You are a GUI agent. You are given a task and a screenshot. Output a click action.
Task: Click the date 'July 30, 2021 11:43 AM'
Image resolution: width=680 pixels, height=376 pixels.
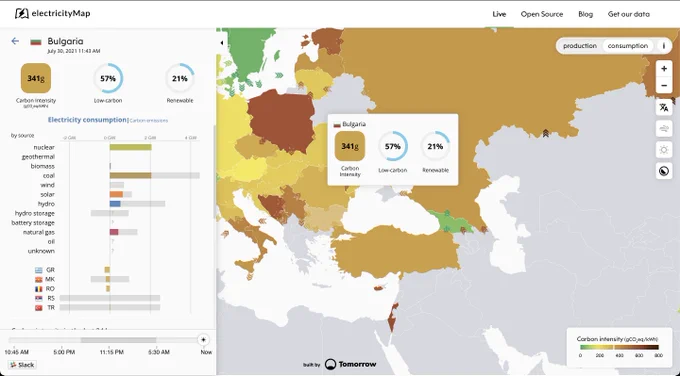74,51
